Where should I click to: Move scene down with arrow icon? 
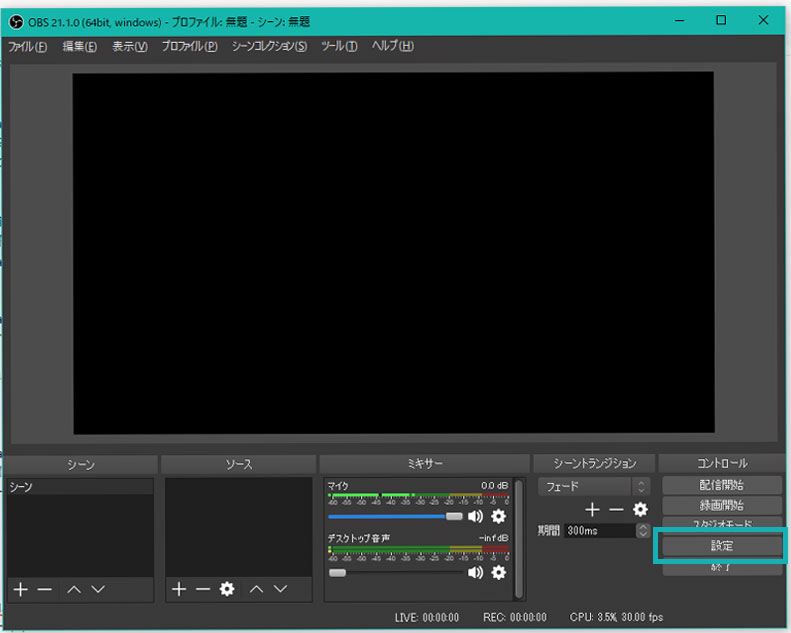coord(98,589)
